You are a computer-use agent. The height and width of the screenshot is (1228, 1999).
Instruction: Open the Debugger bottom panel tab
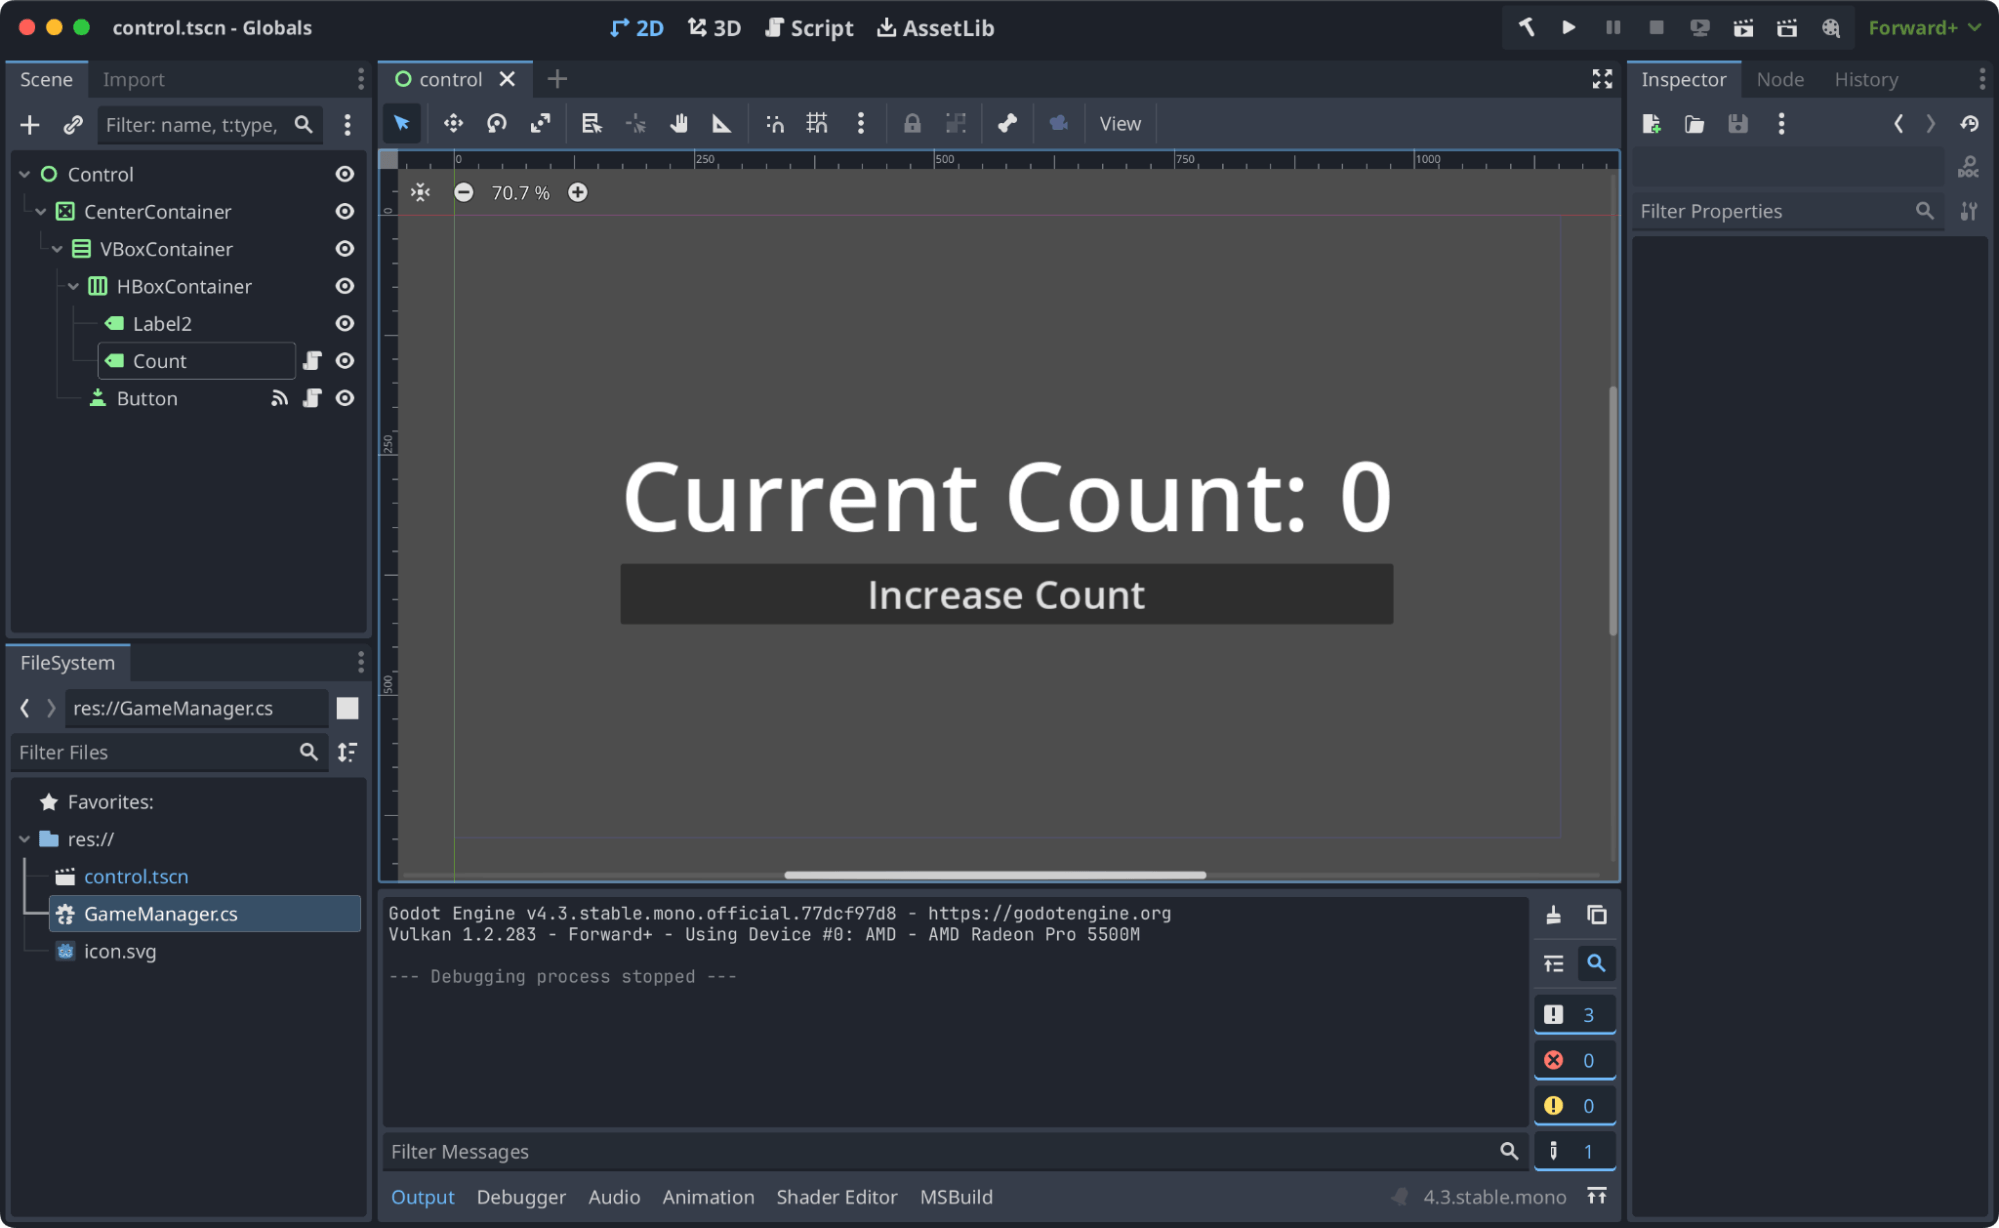pyautogui.click(x=521, y=1196)
